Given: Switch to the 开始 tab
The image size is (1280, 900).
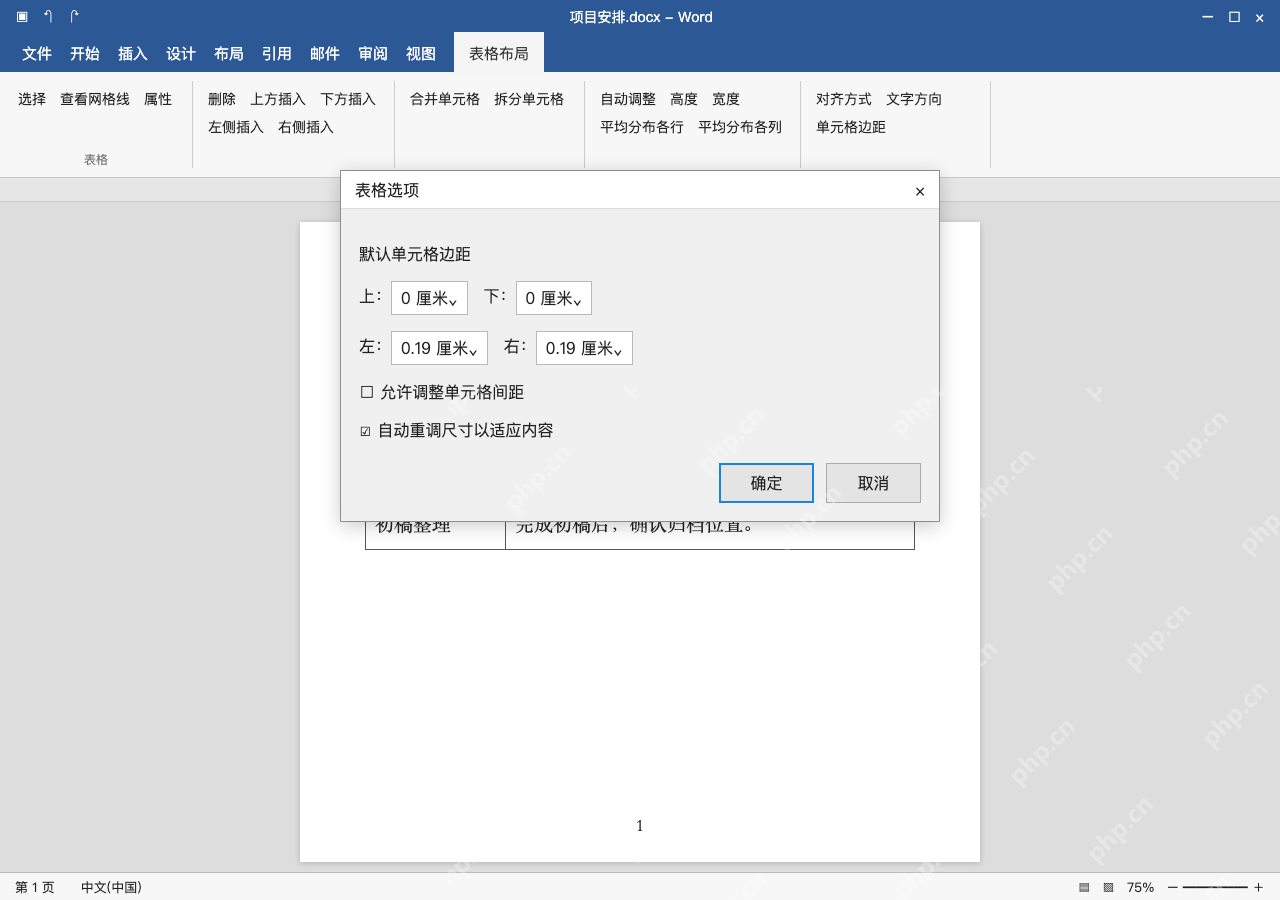Looking at the screenshot, I should click(85, 53).
